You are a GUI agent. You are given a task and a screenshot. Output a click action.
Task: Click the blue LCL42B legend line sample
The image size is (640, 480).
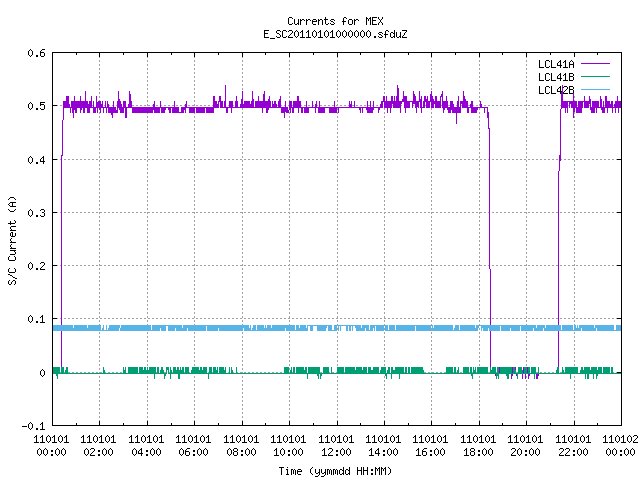(x=595, y=90)
